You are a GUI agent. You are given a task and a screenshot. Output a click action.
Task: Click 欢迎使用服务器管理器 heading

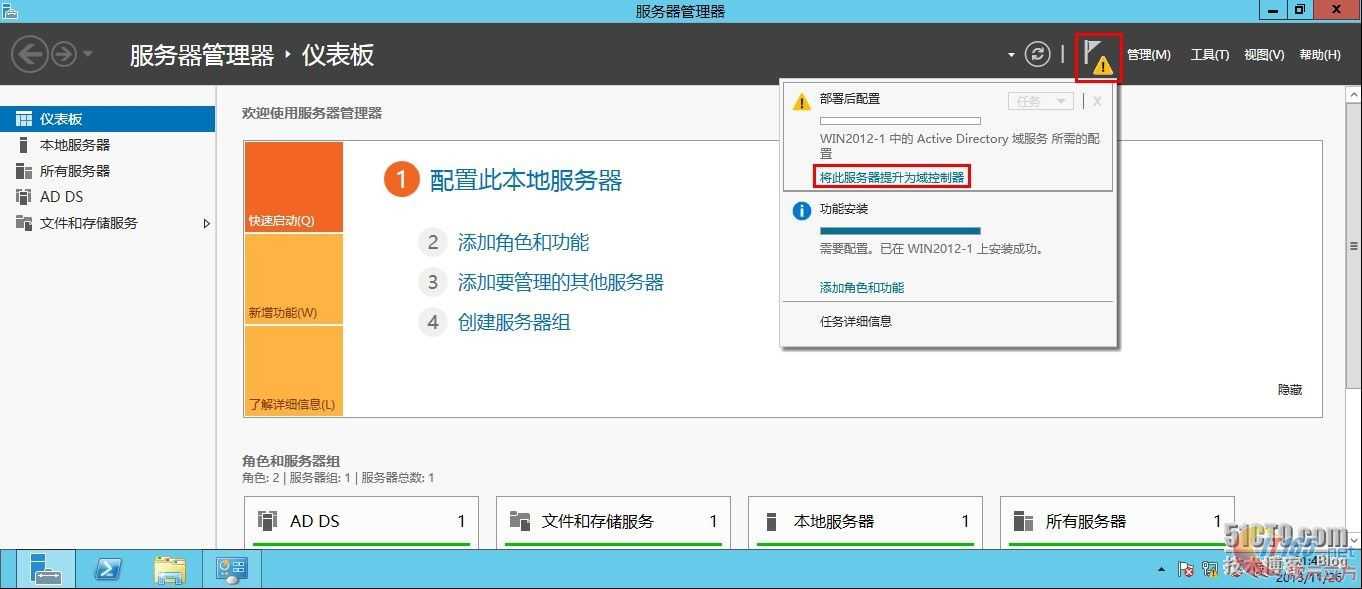[x=312, y=113]
